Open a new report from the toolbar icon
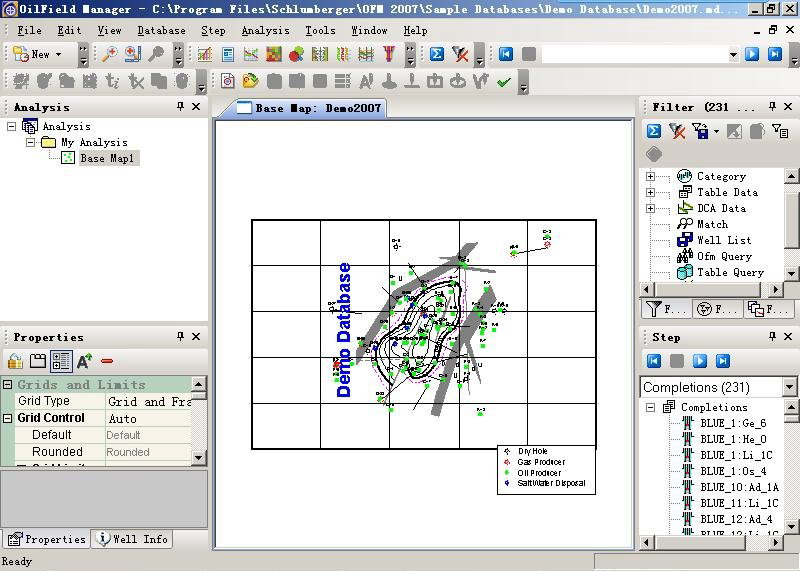Image resolution: width=800 pixels, height=571 pixels. [x=228, y=54]
